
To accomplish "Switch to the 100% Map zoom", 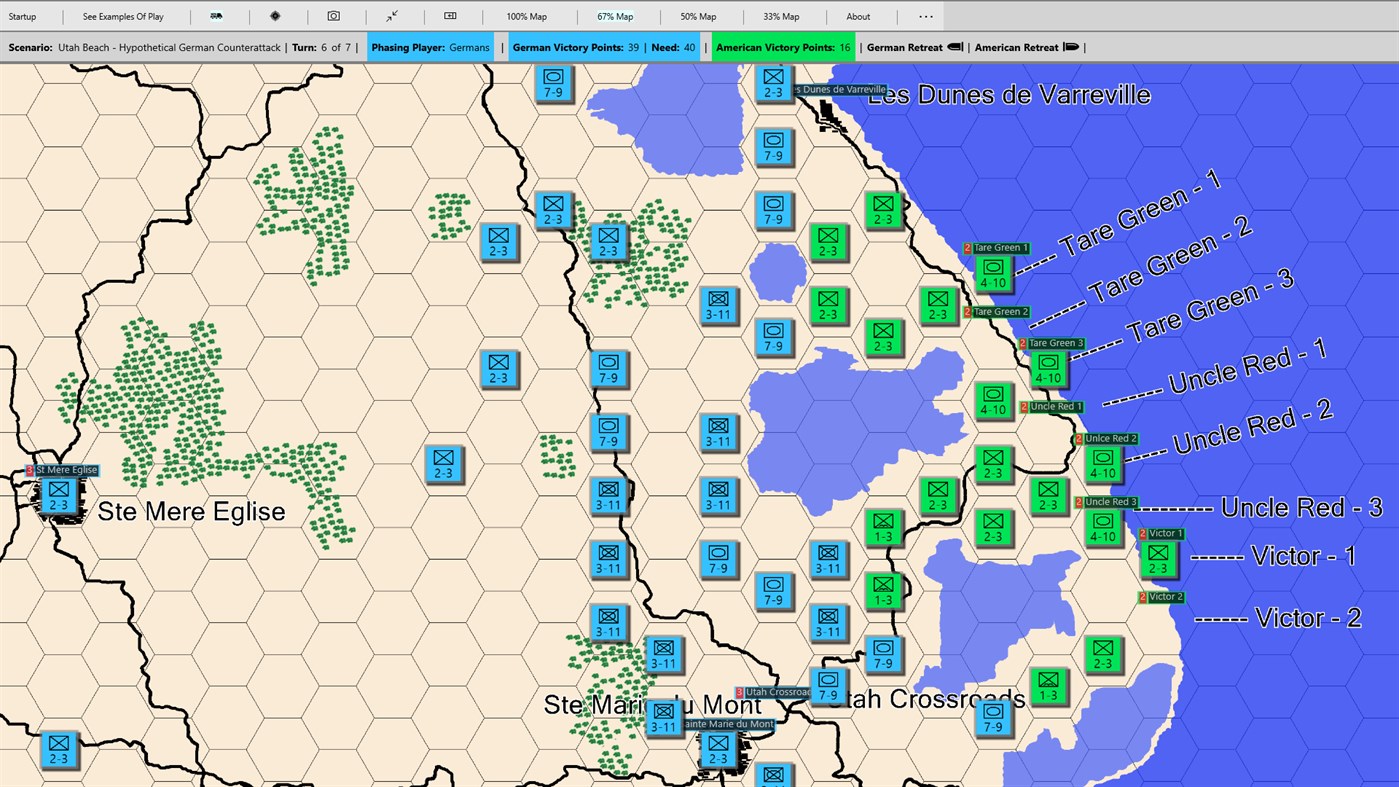I will (526, 16).
